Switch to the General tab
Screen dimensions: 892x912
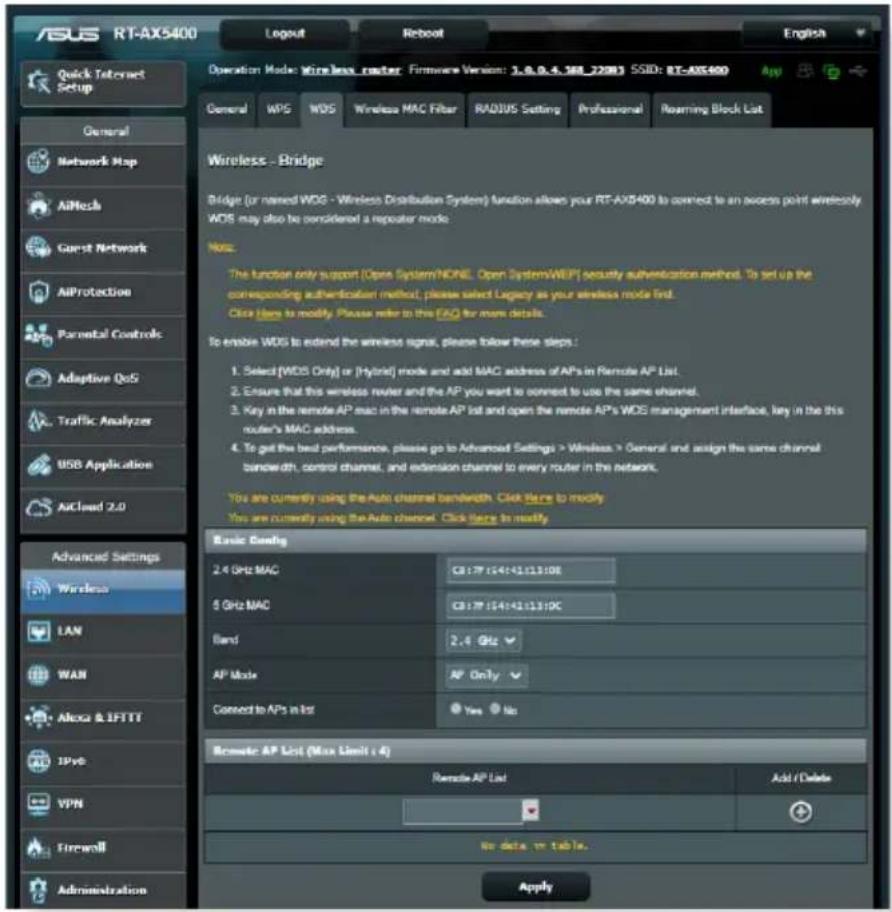coord(227,109)
